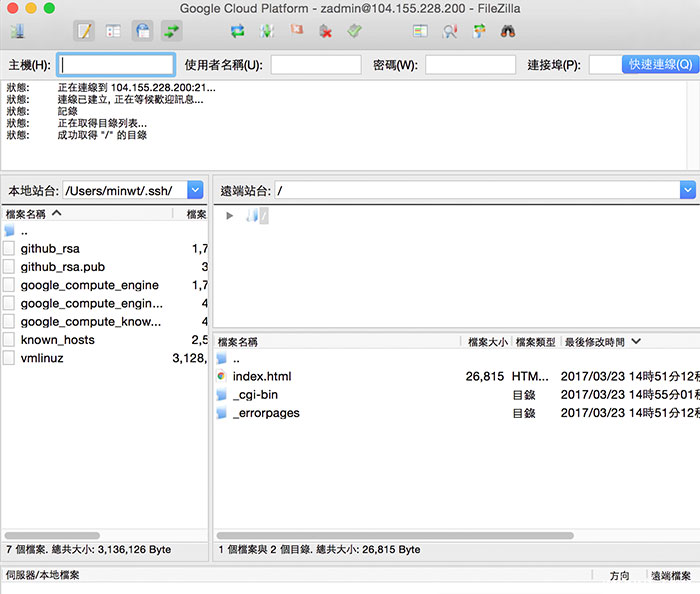Viewport: 700px width, 594px height.
Task: Click the remote pane horizontal scrollbar
Action: pyautogui.click(x=395, y=535)
